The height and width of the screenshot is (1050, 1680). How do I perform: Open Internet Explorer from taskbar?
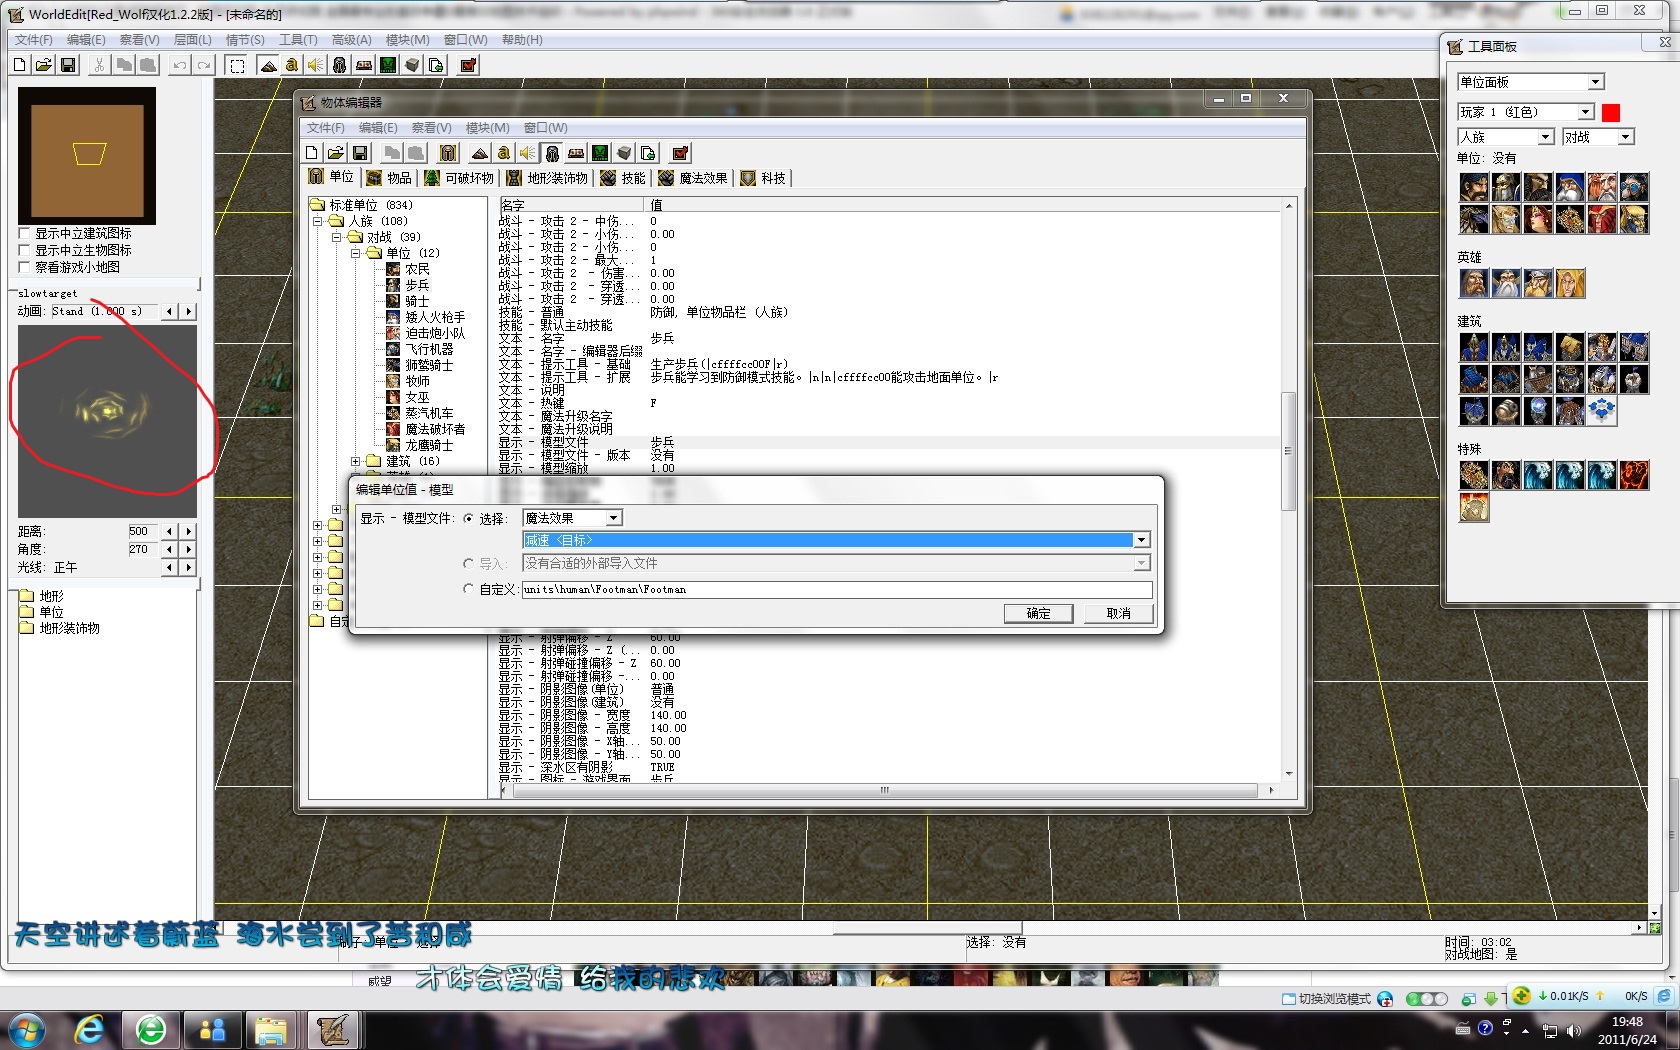(90, 1029)
